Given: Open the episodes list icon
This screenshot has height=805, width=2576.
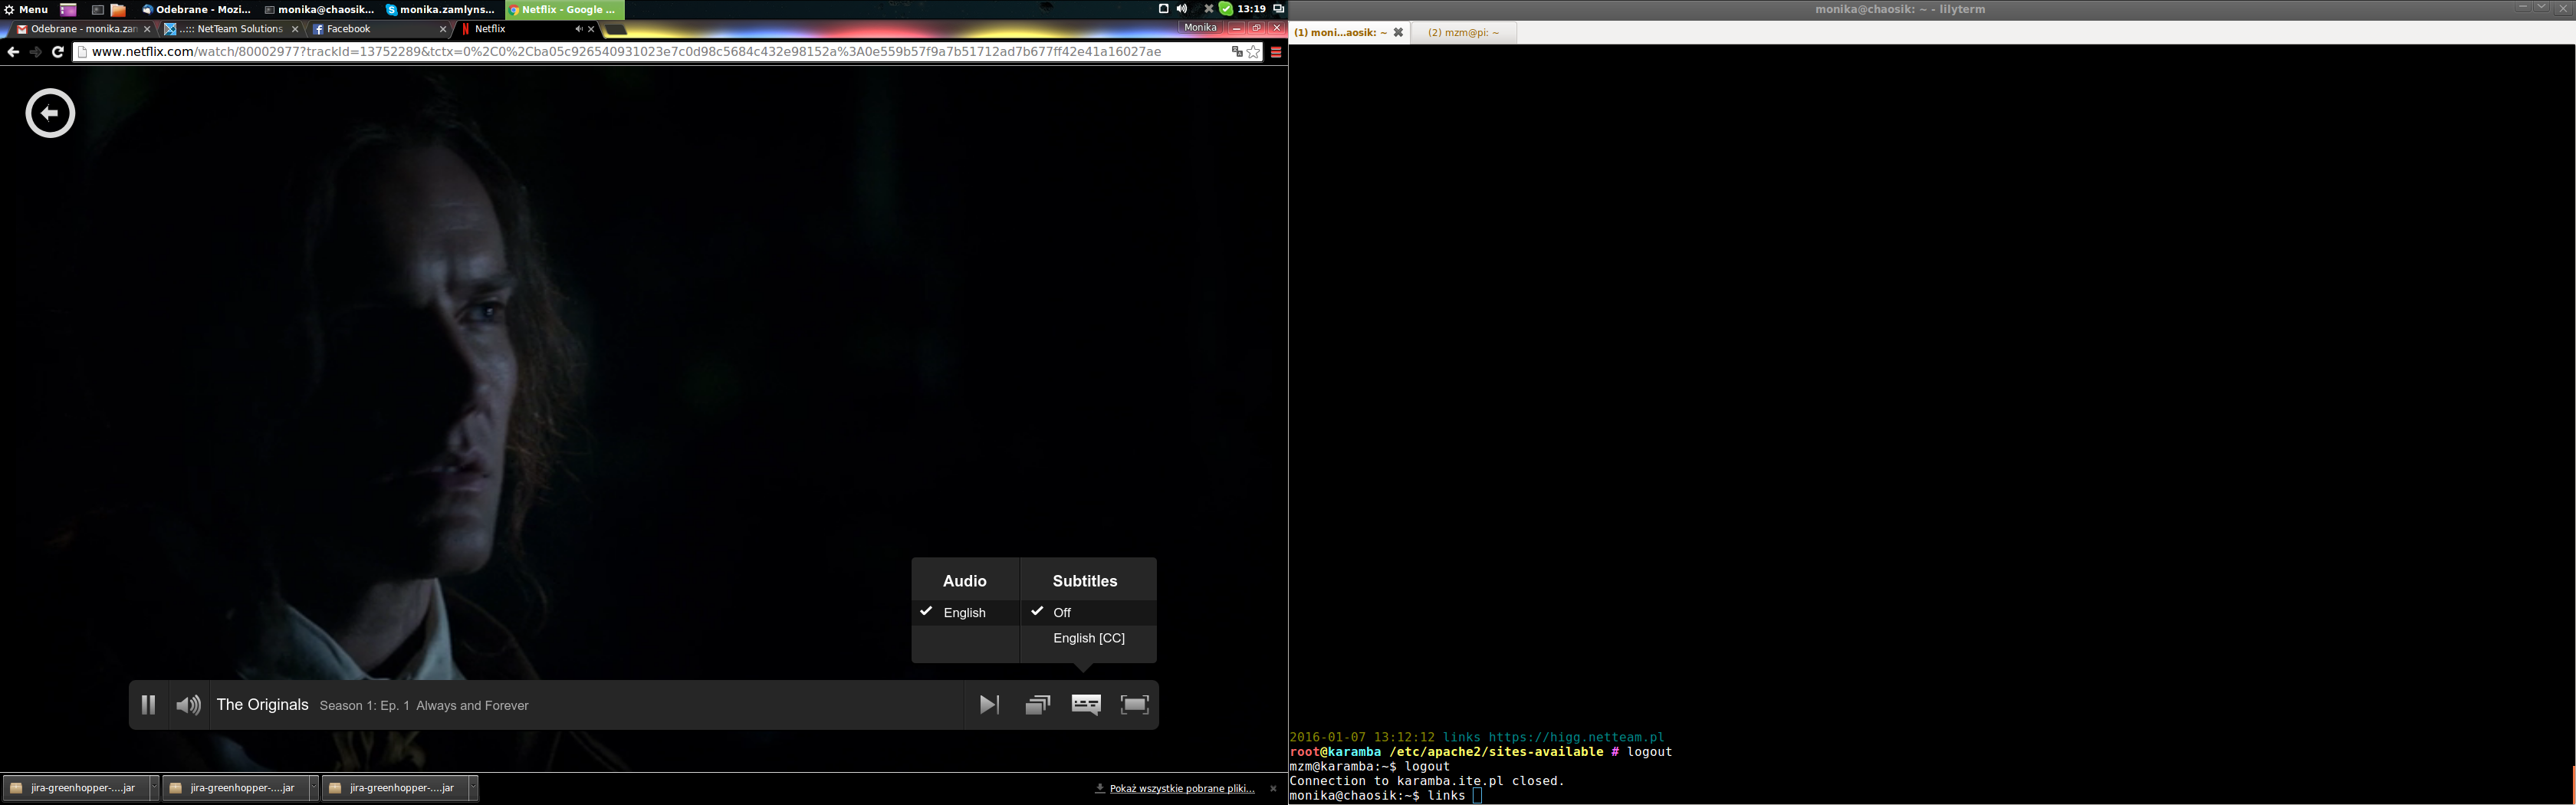Looking at the screenshot, I should click(1037, 705).
